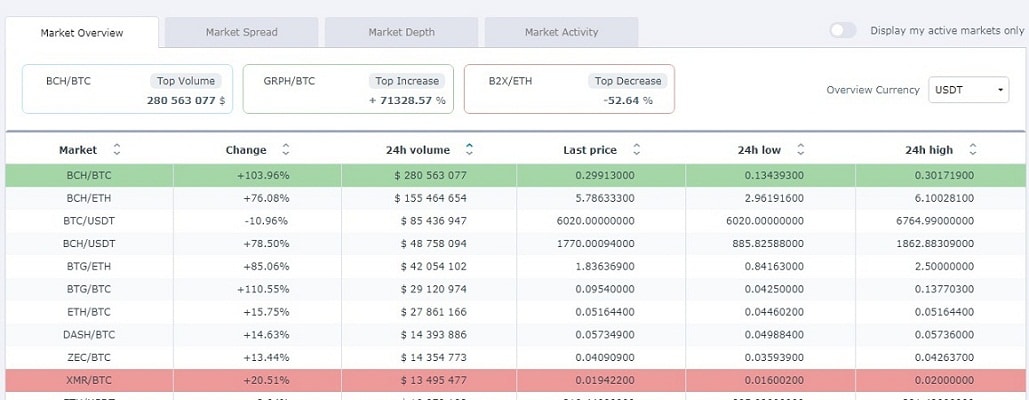Select the Market Activity tab
Image resolution: width=1029 pixels, height=400 pixels.
point(561,32)
